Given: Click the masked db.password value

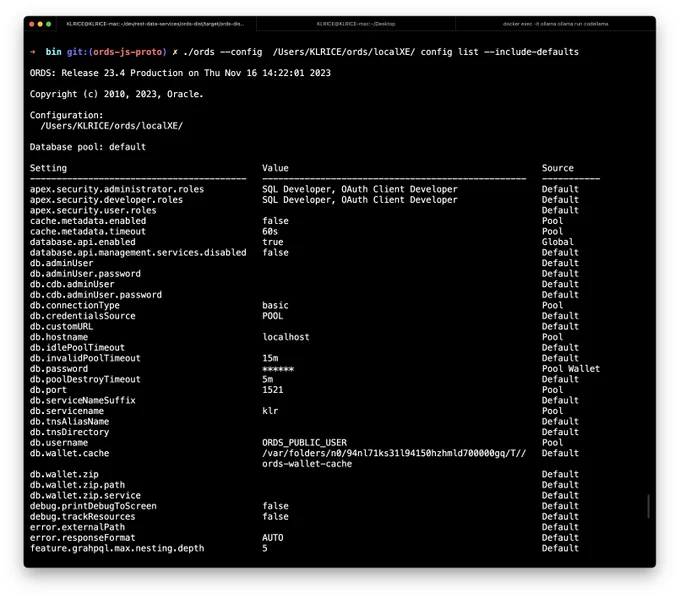Looking at the screenshot, I should click(x=278, y=369).
